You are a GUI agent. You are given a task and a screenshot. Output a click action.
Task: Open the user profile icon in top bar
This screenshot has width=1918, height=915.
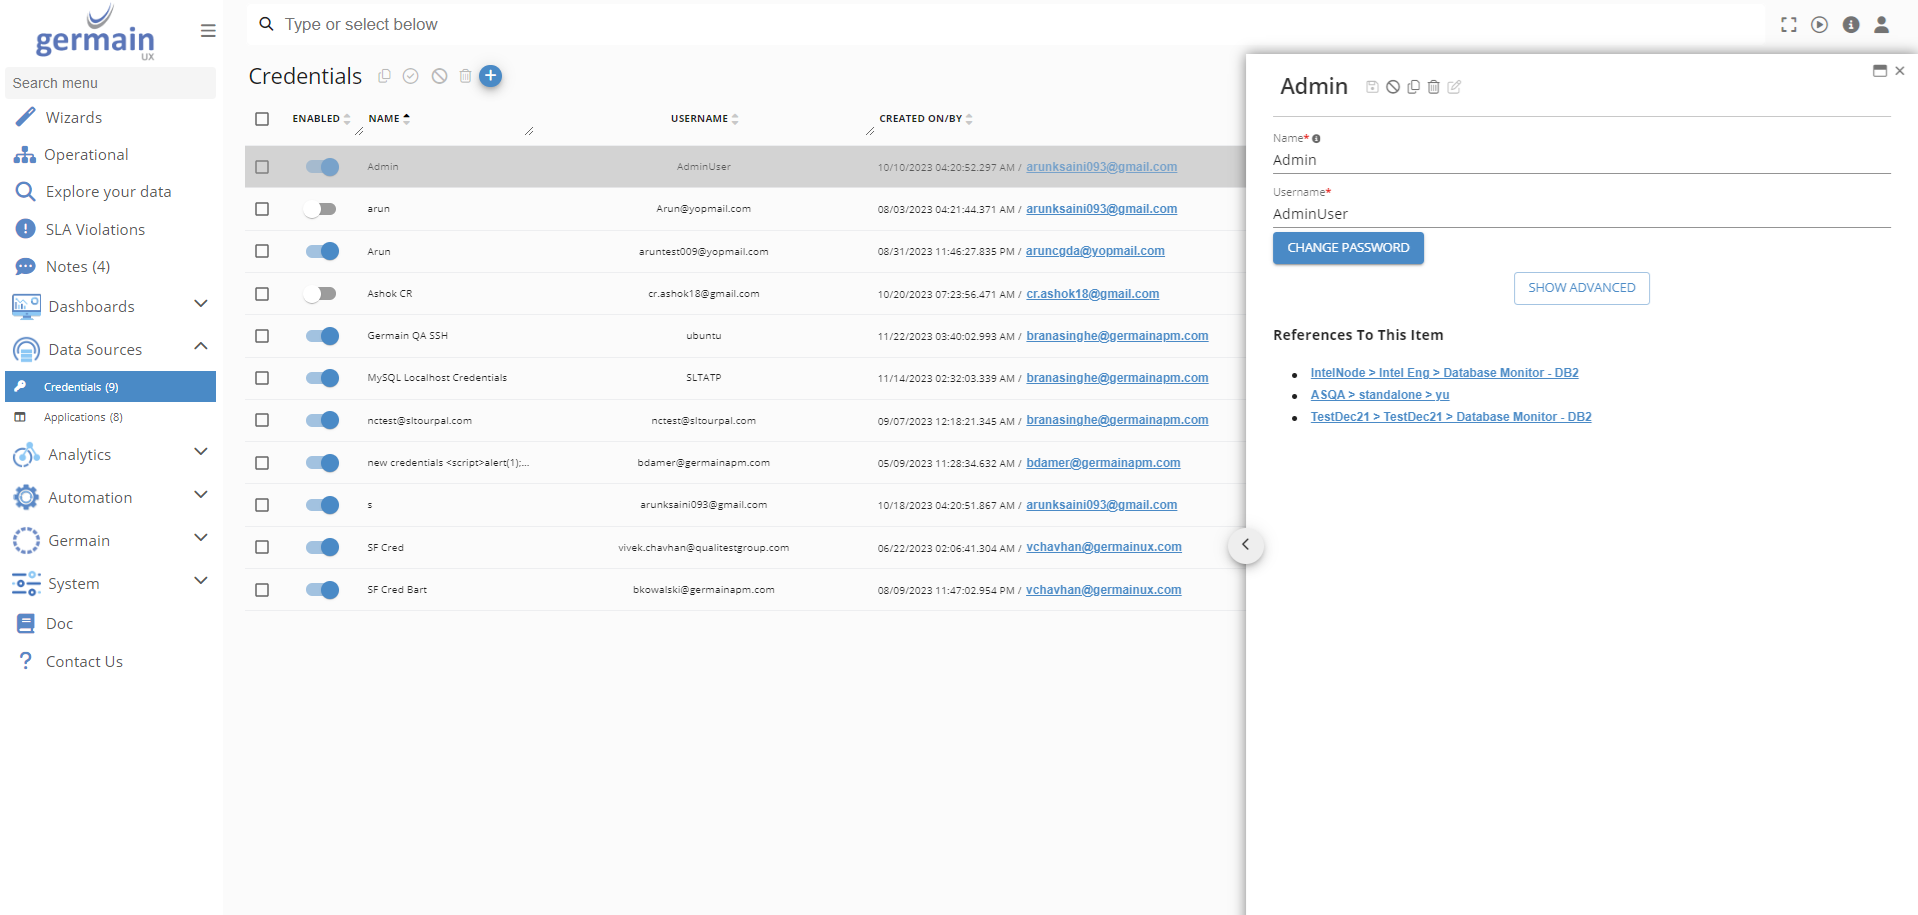[x=1881, y=25]
